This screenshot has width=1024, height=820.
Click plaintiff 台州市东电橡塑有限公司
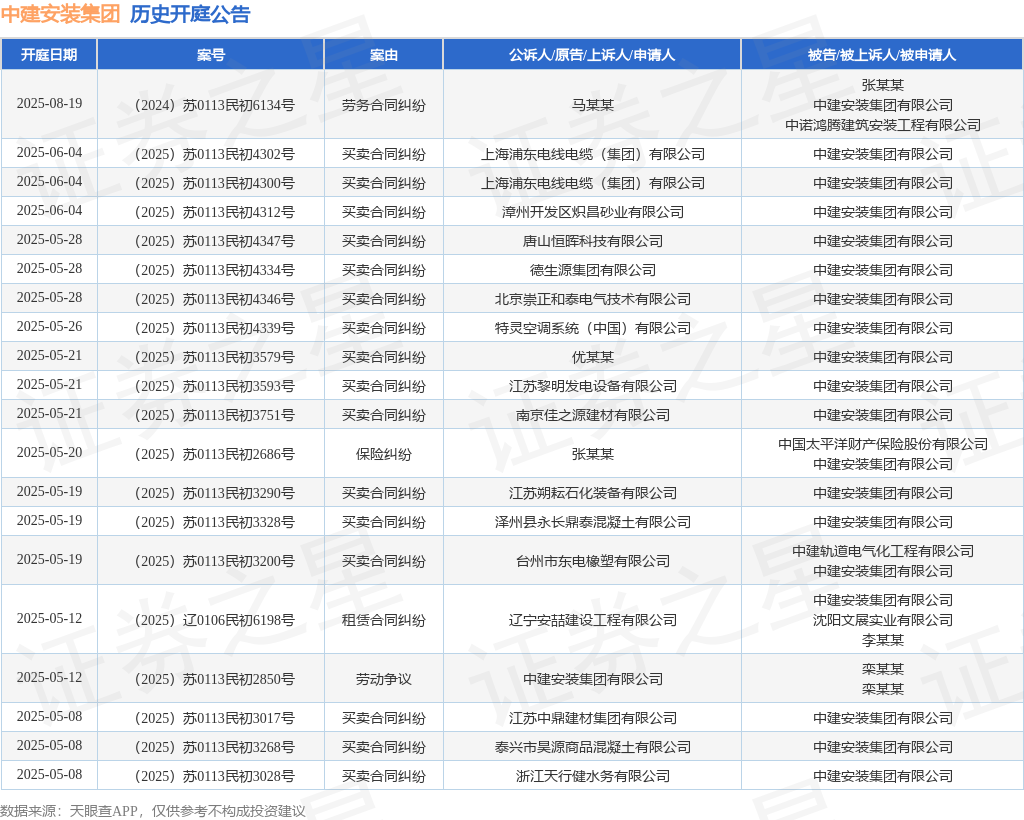[x=592, y=561]
